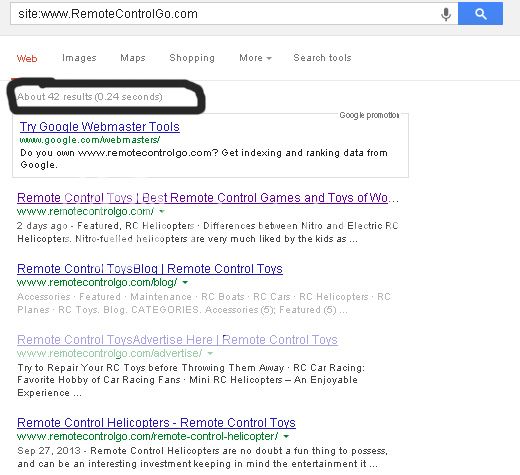This screenshot has height=475, width=520.
Task: Select the Web tab
Action: [x=27, y=59]
